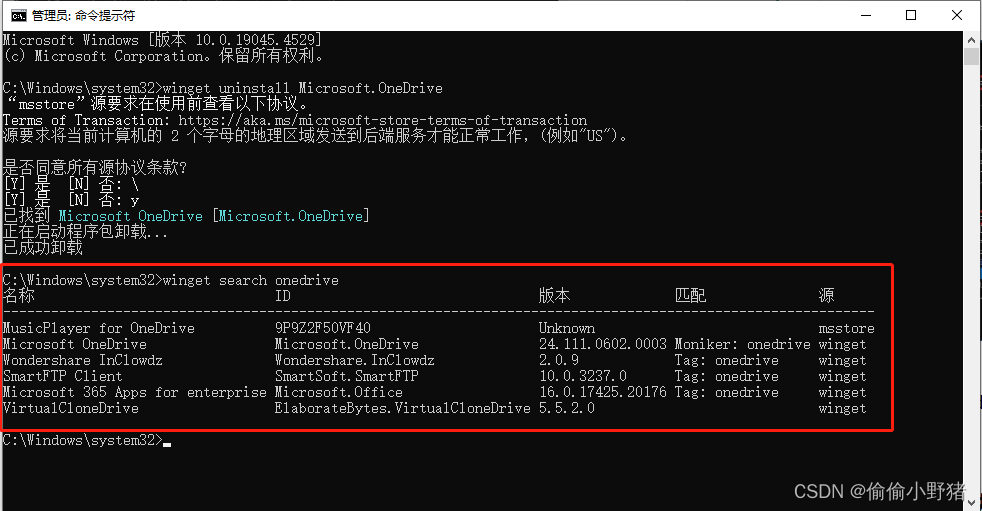Click the '源' column header
Viewport: 982px width, 511px height.
[826, 296]
